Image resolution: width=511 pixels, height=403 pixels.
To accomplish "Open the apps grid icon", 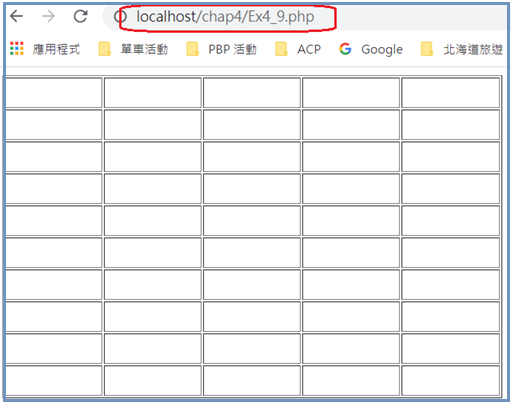I will (17, 49).
